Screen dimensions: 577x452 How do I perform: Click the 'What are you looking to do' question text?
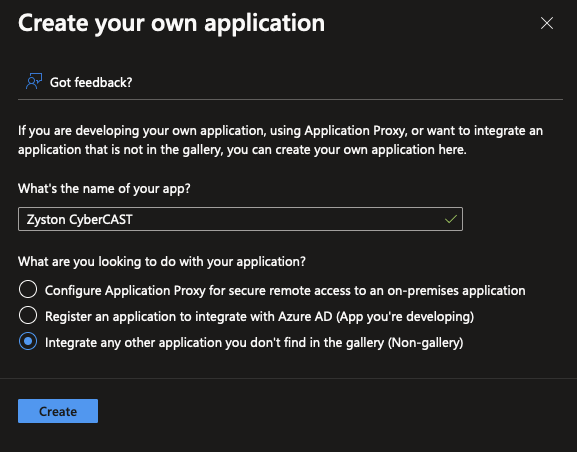coord(162,261)
